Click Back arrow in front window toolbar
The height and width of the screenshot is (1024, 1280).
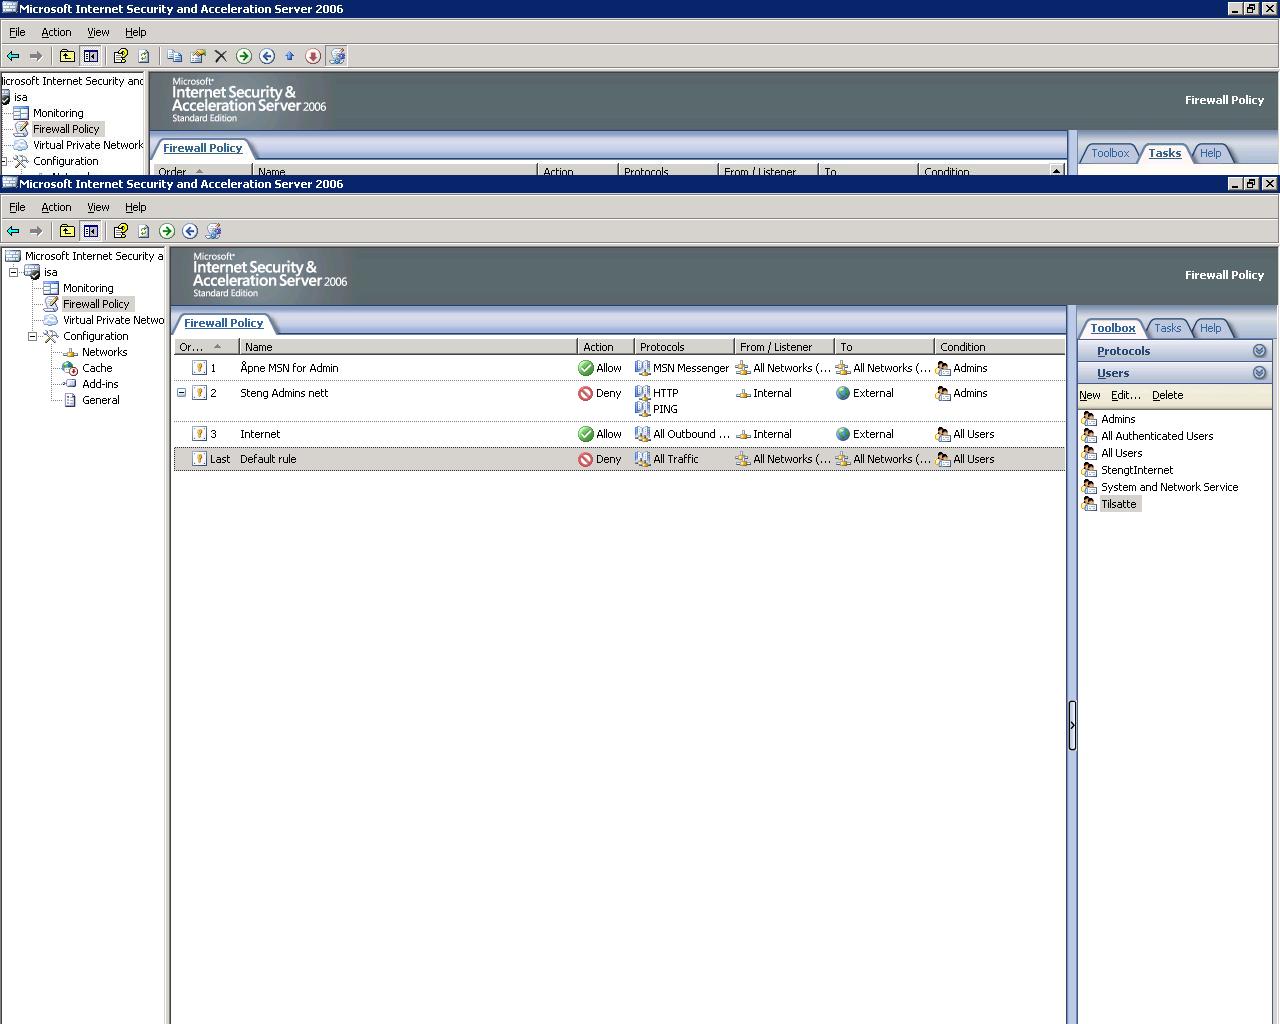pos(13,231)
